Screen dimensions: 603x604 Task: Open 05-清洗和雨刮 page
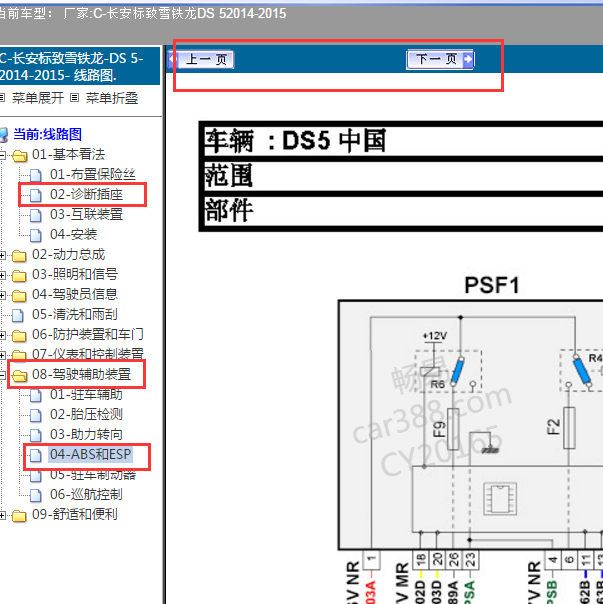click(75, 314)
